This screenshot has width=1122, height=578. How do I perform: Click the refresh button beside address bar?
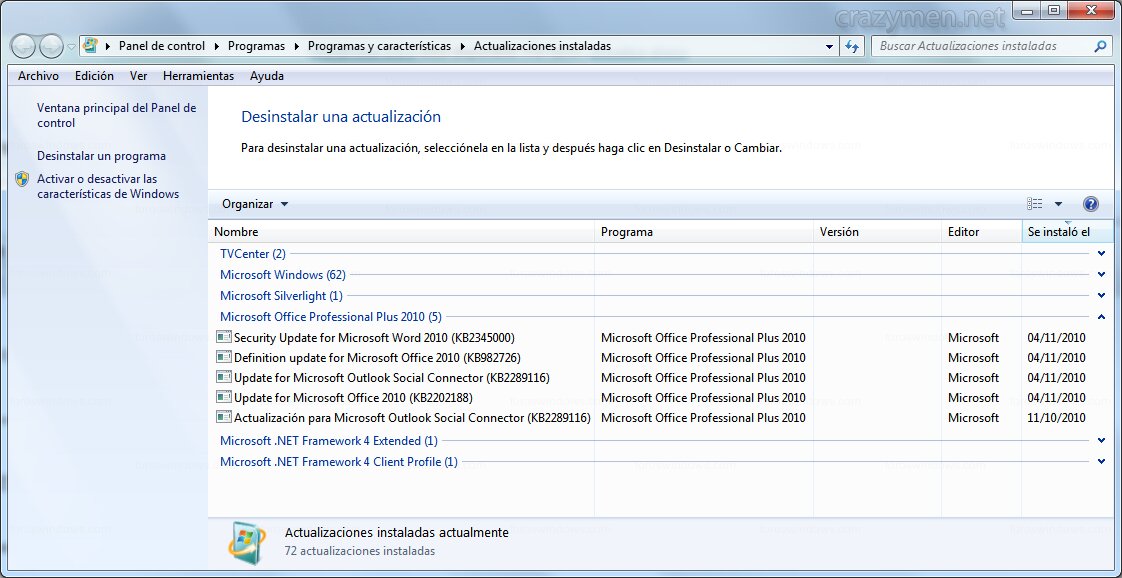[852, 46]
